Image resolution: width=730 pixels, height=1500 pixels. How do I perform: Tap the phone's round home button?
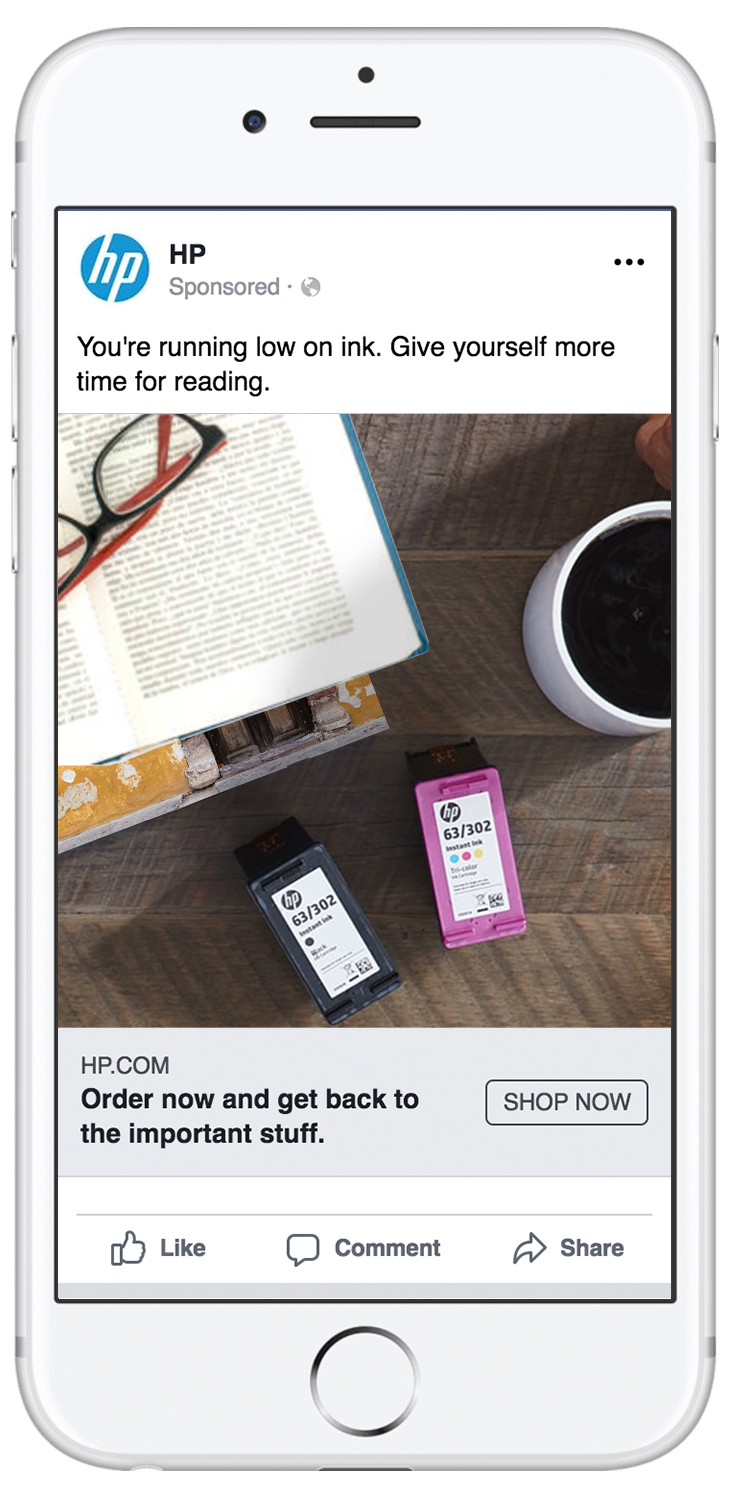pyautogui.click(x=364, y=1381)
